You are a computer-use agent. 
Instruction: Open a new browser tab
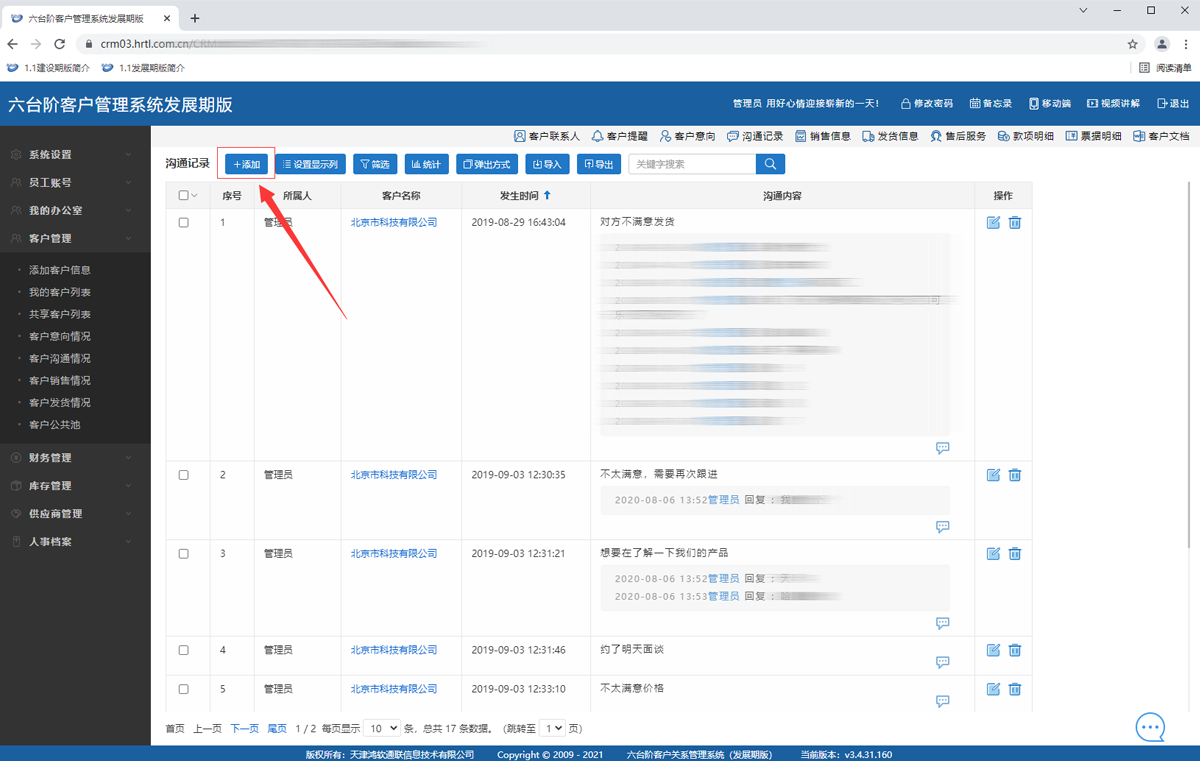pyautogui.click(x=194, y=18)
